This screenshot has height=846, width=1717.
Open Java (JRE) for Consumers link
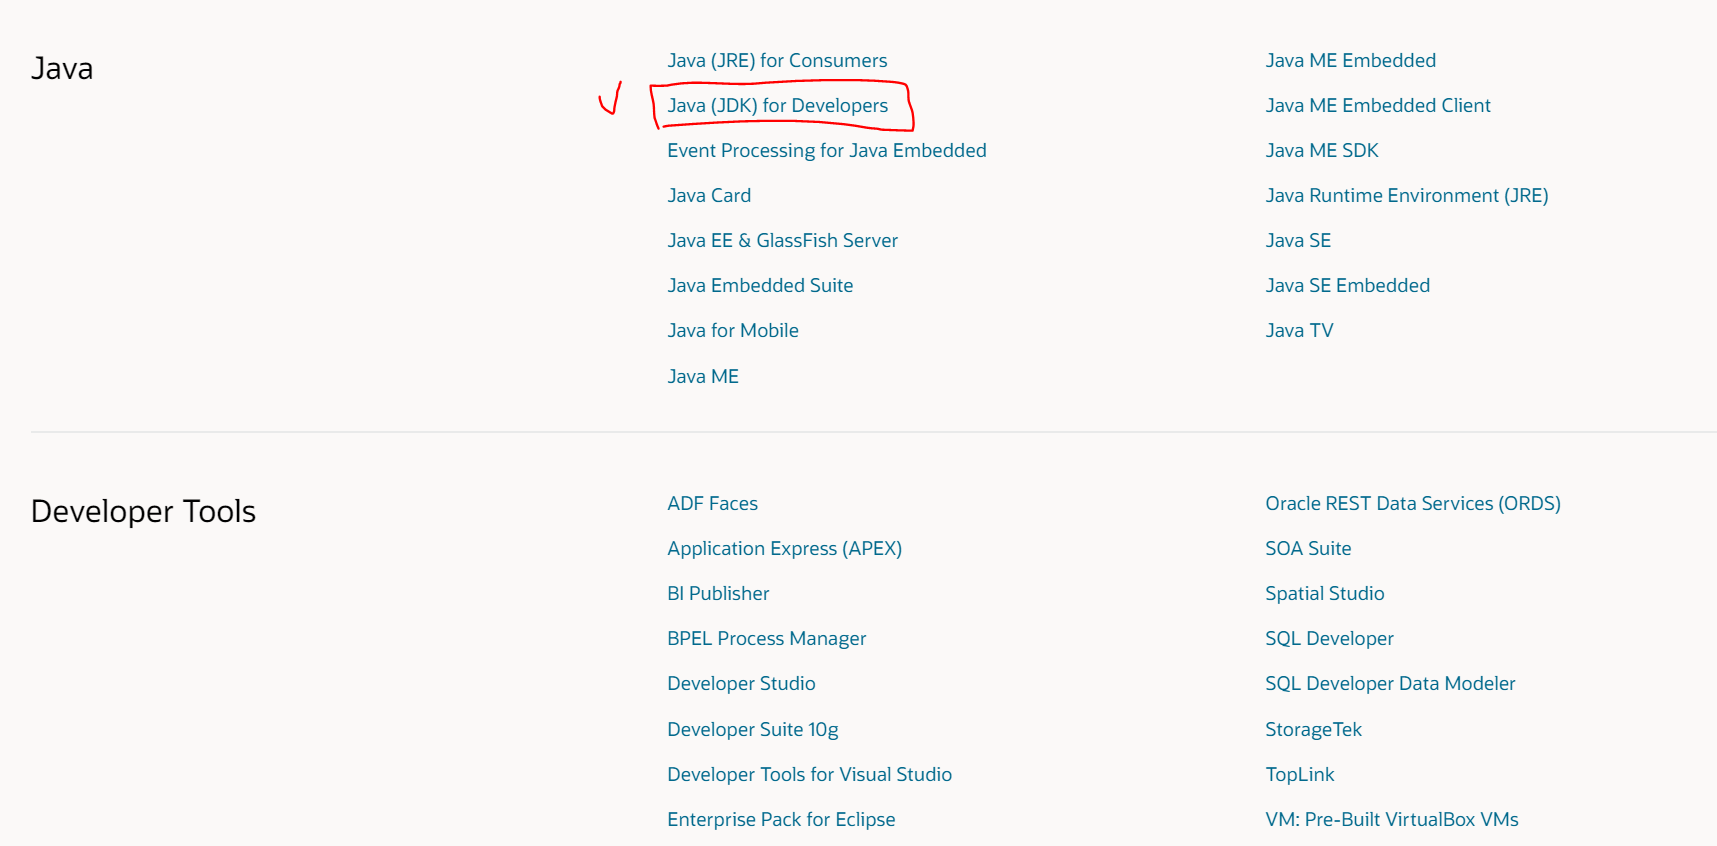tap(777, 61)
